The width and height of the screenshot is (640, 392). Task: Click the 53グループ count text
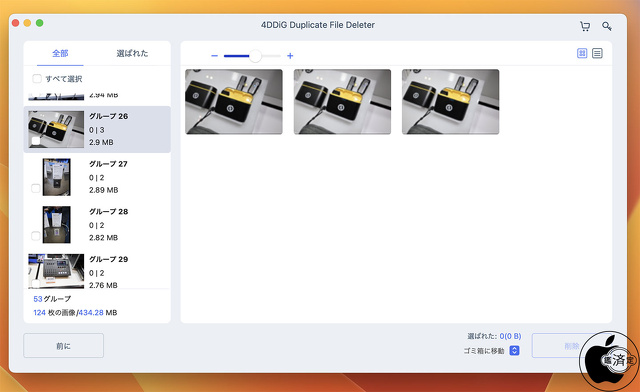click(x=52, y=299)
